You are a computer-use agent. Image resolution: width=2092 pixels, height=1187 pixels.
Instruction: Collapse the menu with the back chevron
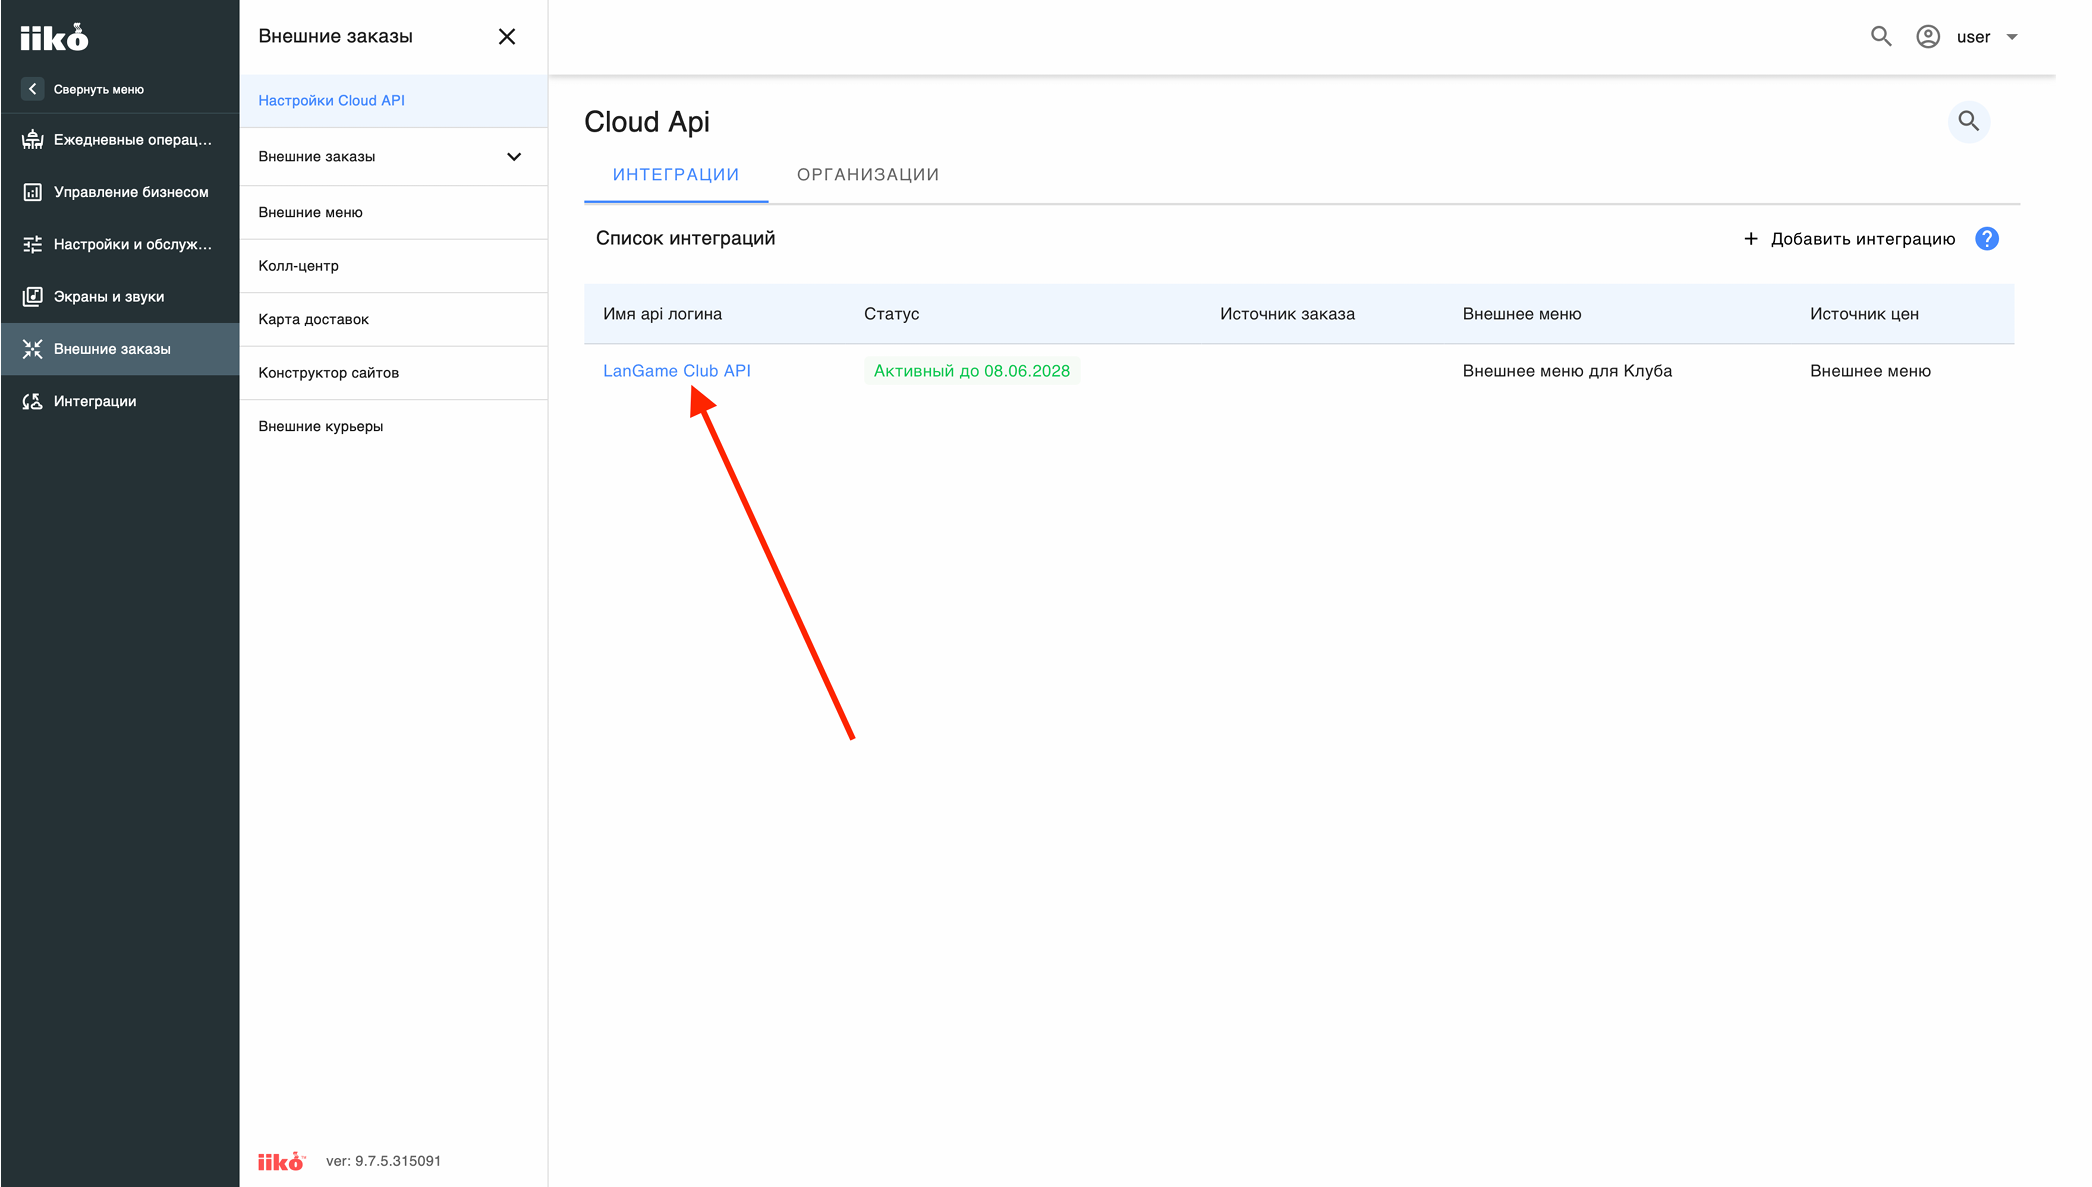32,89
